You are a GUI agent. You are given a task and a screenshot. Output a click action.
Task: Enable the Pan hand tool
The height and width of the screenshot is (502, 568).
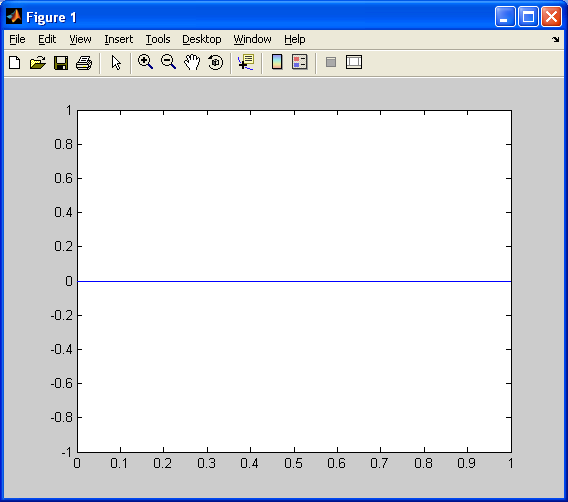192,62
